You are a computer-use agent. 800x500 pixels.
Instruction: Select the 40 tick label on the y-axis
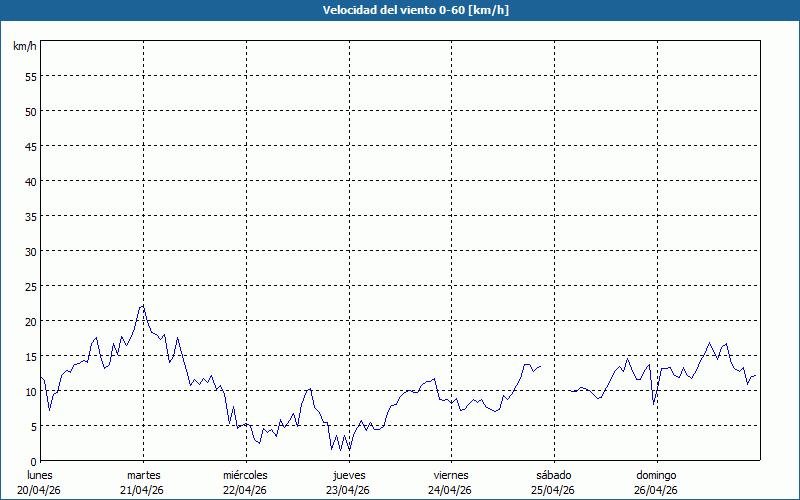[30, 181]
